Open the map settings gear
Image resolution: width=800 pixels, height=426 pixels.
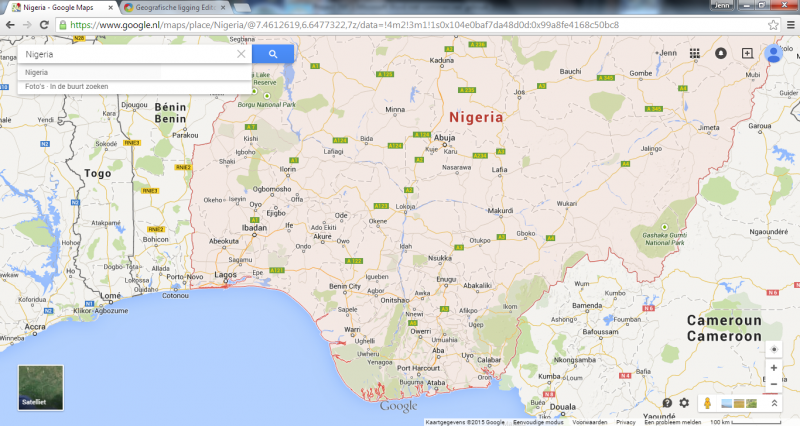684,403
